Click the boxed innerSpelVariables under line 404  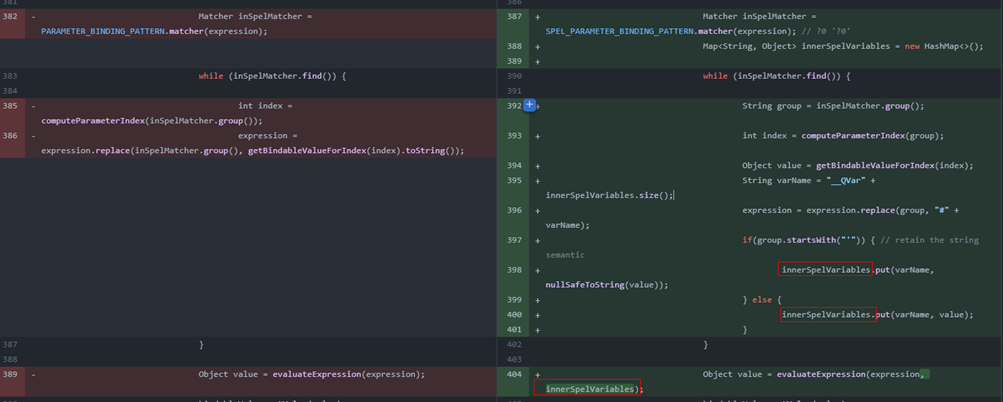click(x=589, y=389)
